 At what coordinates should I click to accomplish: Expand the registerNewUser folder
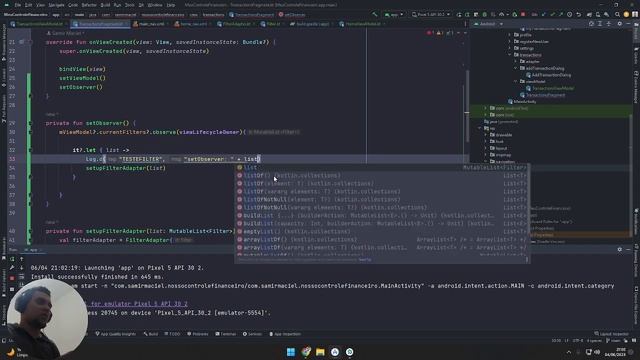point(510,42)
